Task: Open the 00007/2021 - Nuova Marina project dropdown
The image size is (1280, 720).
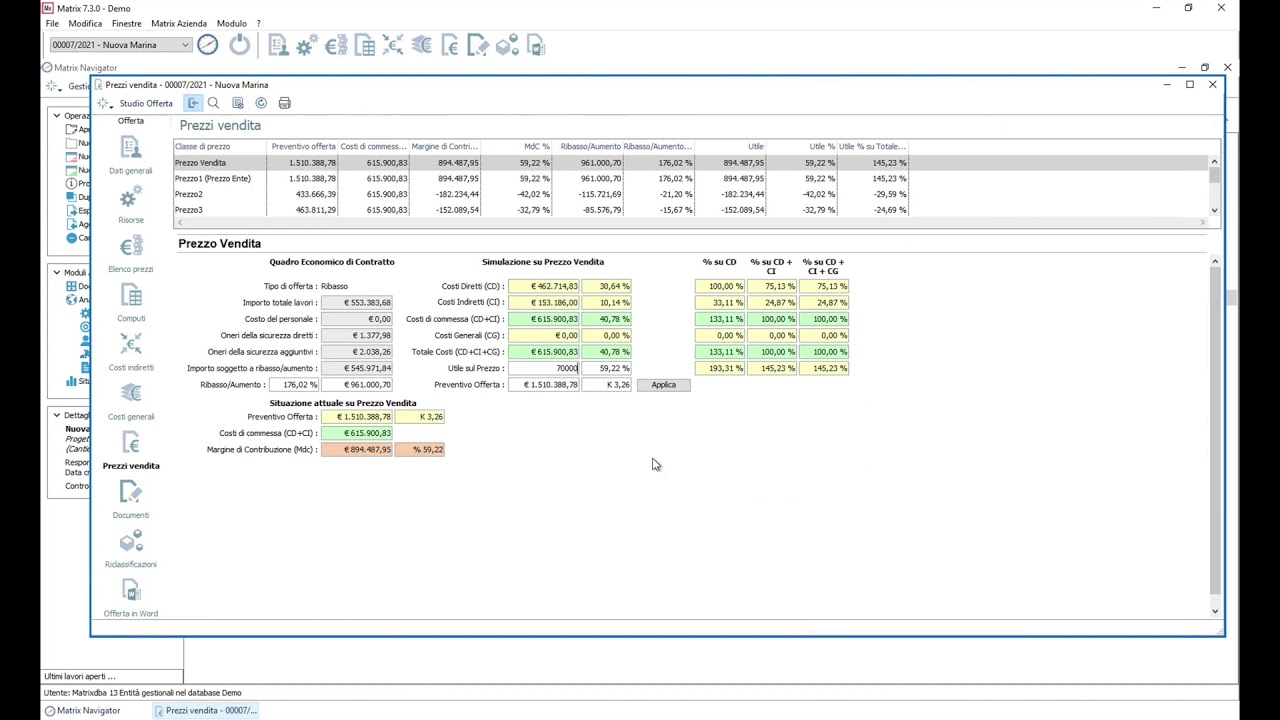Action: click(x=120, y=44)
